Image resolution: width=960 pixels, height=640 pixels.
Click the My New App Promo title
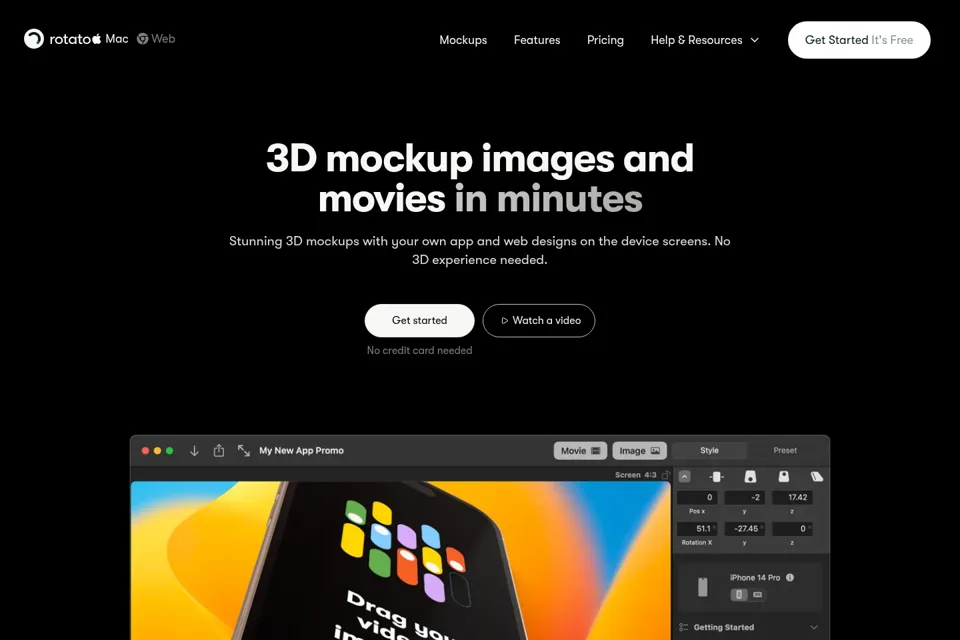pyautogui.click(x=301, y=450)
